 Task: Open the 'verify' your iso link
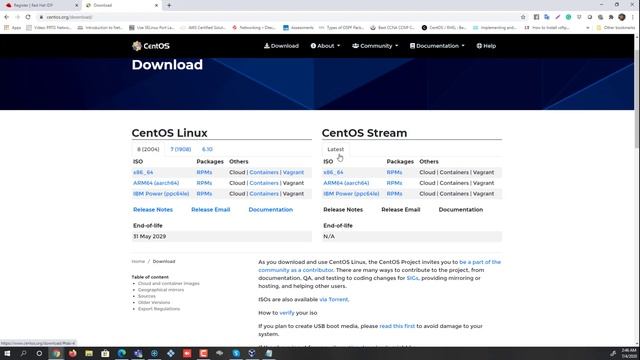point(287,313)
